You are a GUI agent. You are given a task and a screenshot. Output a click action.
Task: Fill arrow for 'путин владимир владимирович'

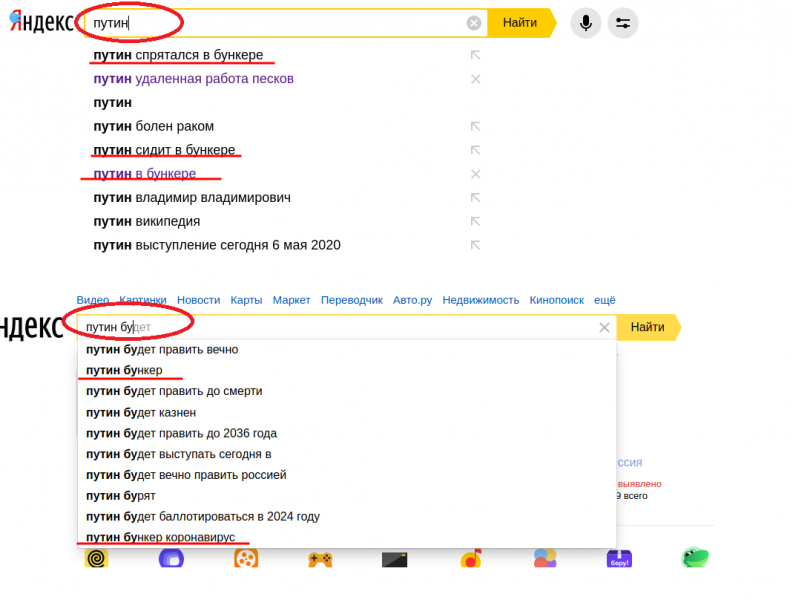coord(475,198)
